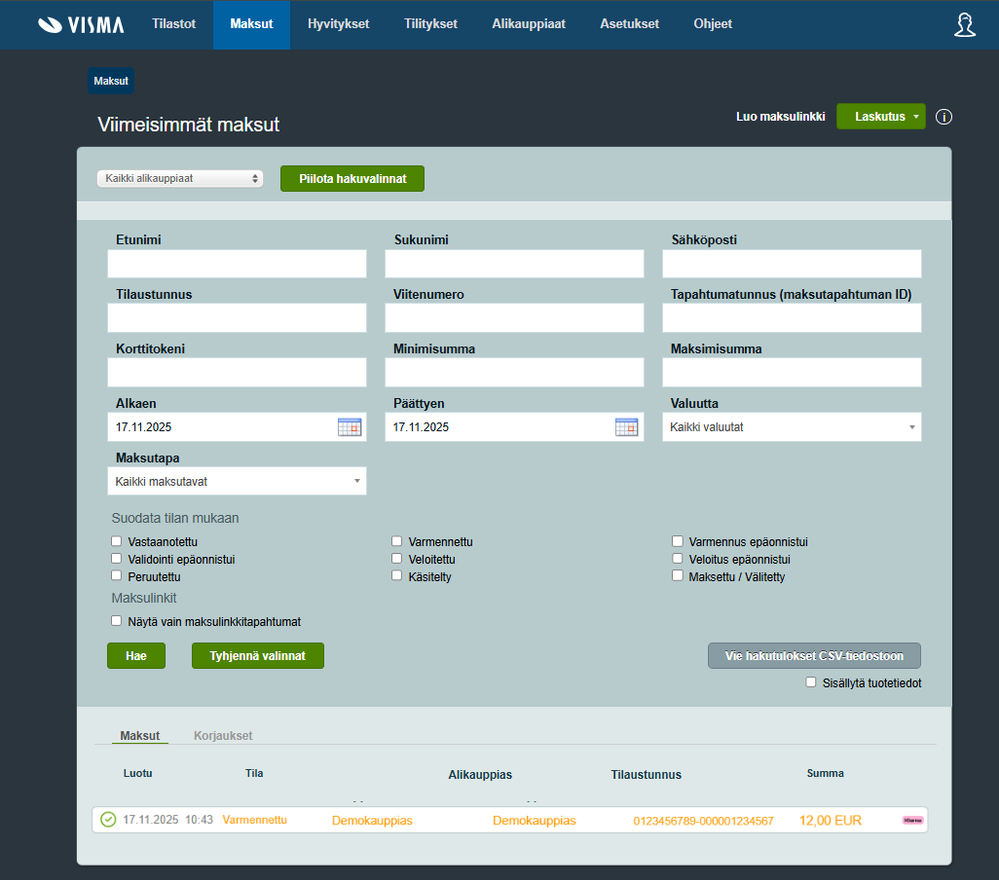Toggle Maksettu / Välitetty checkbox
The width and height of the screenshot is (999, 880).
tap(677, 576)
